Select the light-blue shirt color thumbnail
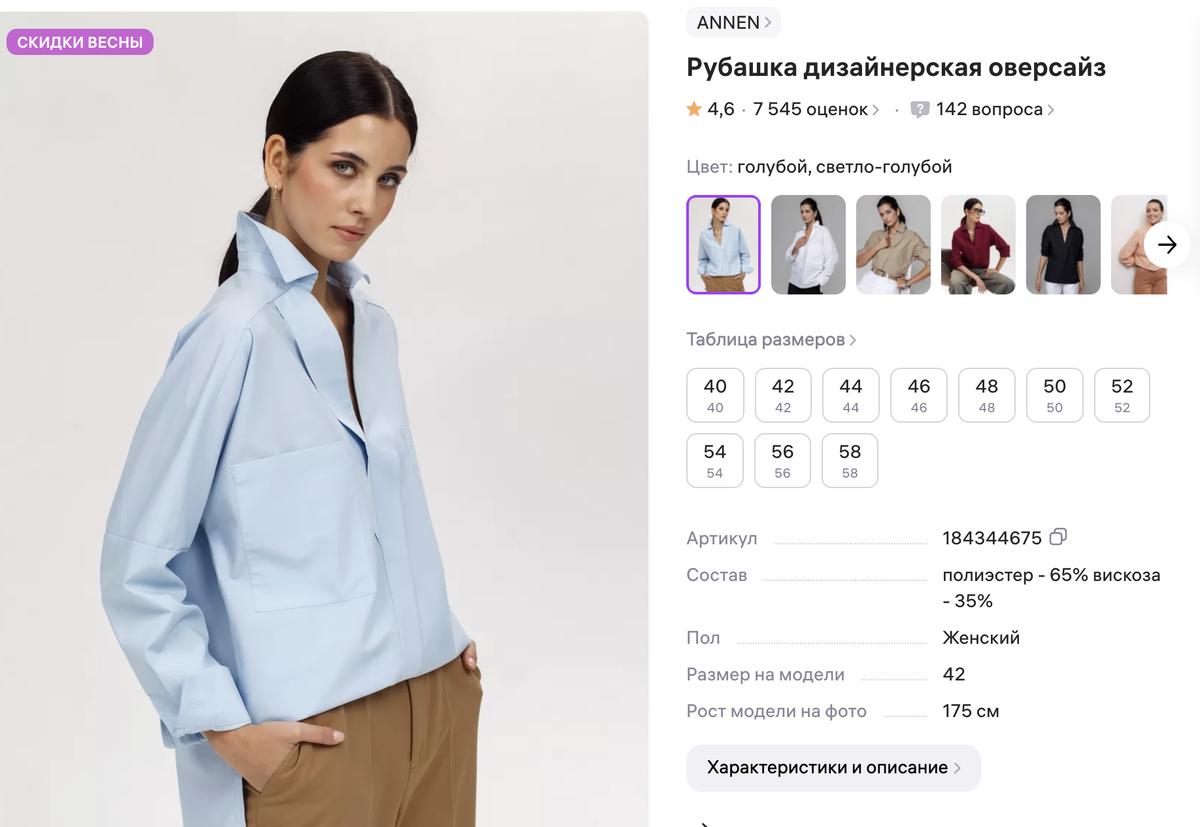Image resolution: width=1200 pixels, height=827 pixels. click(724, 245)
